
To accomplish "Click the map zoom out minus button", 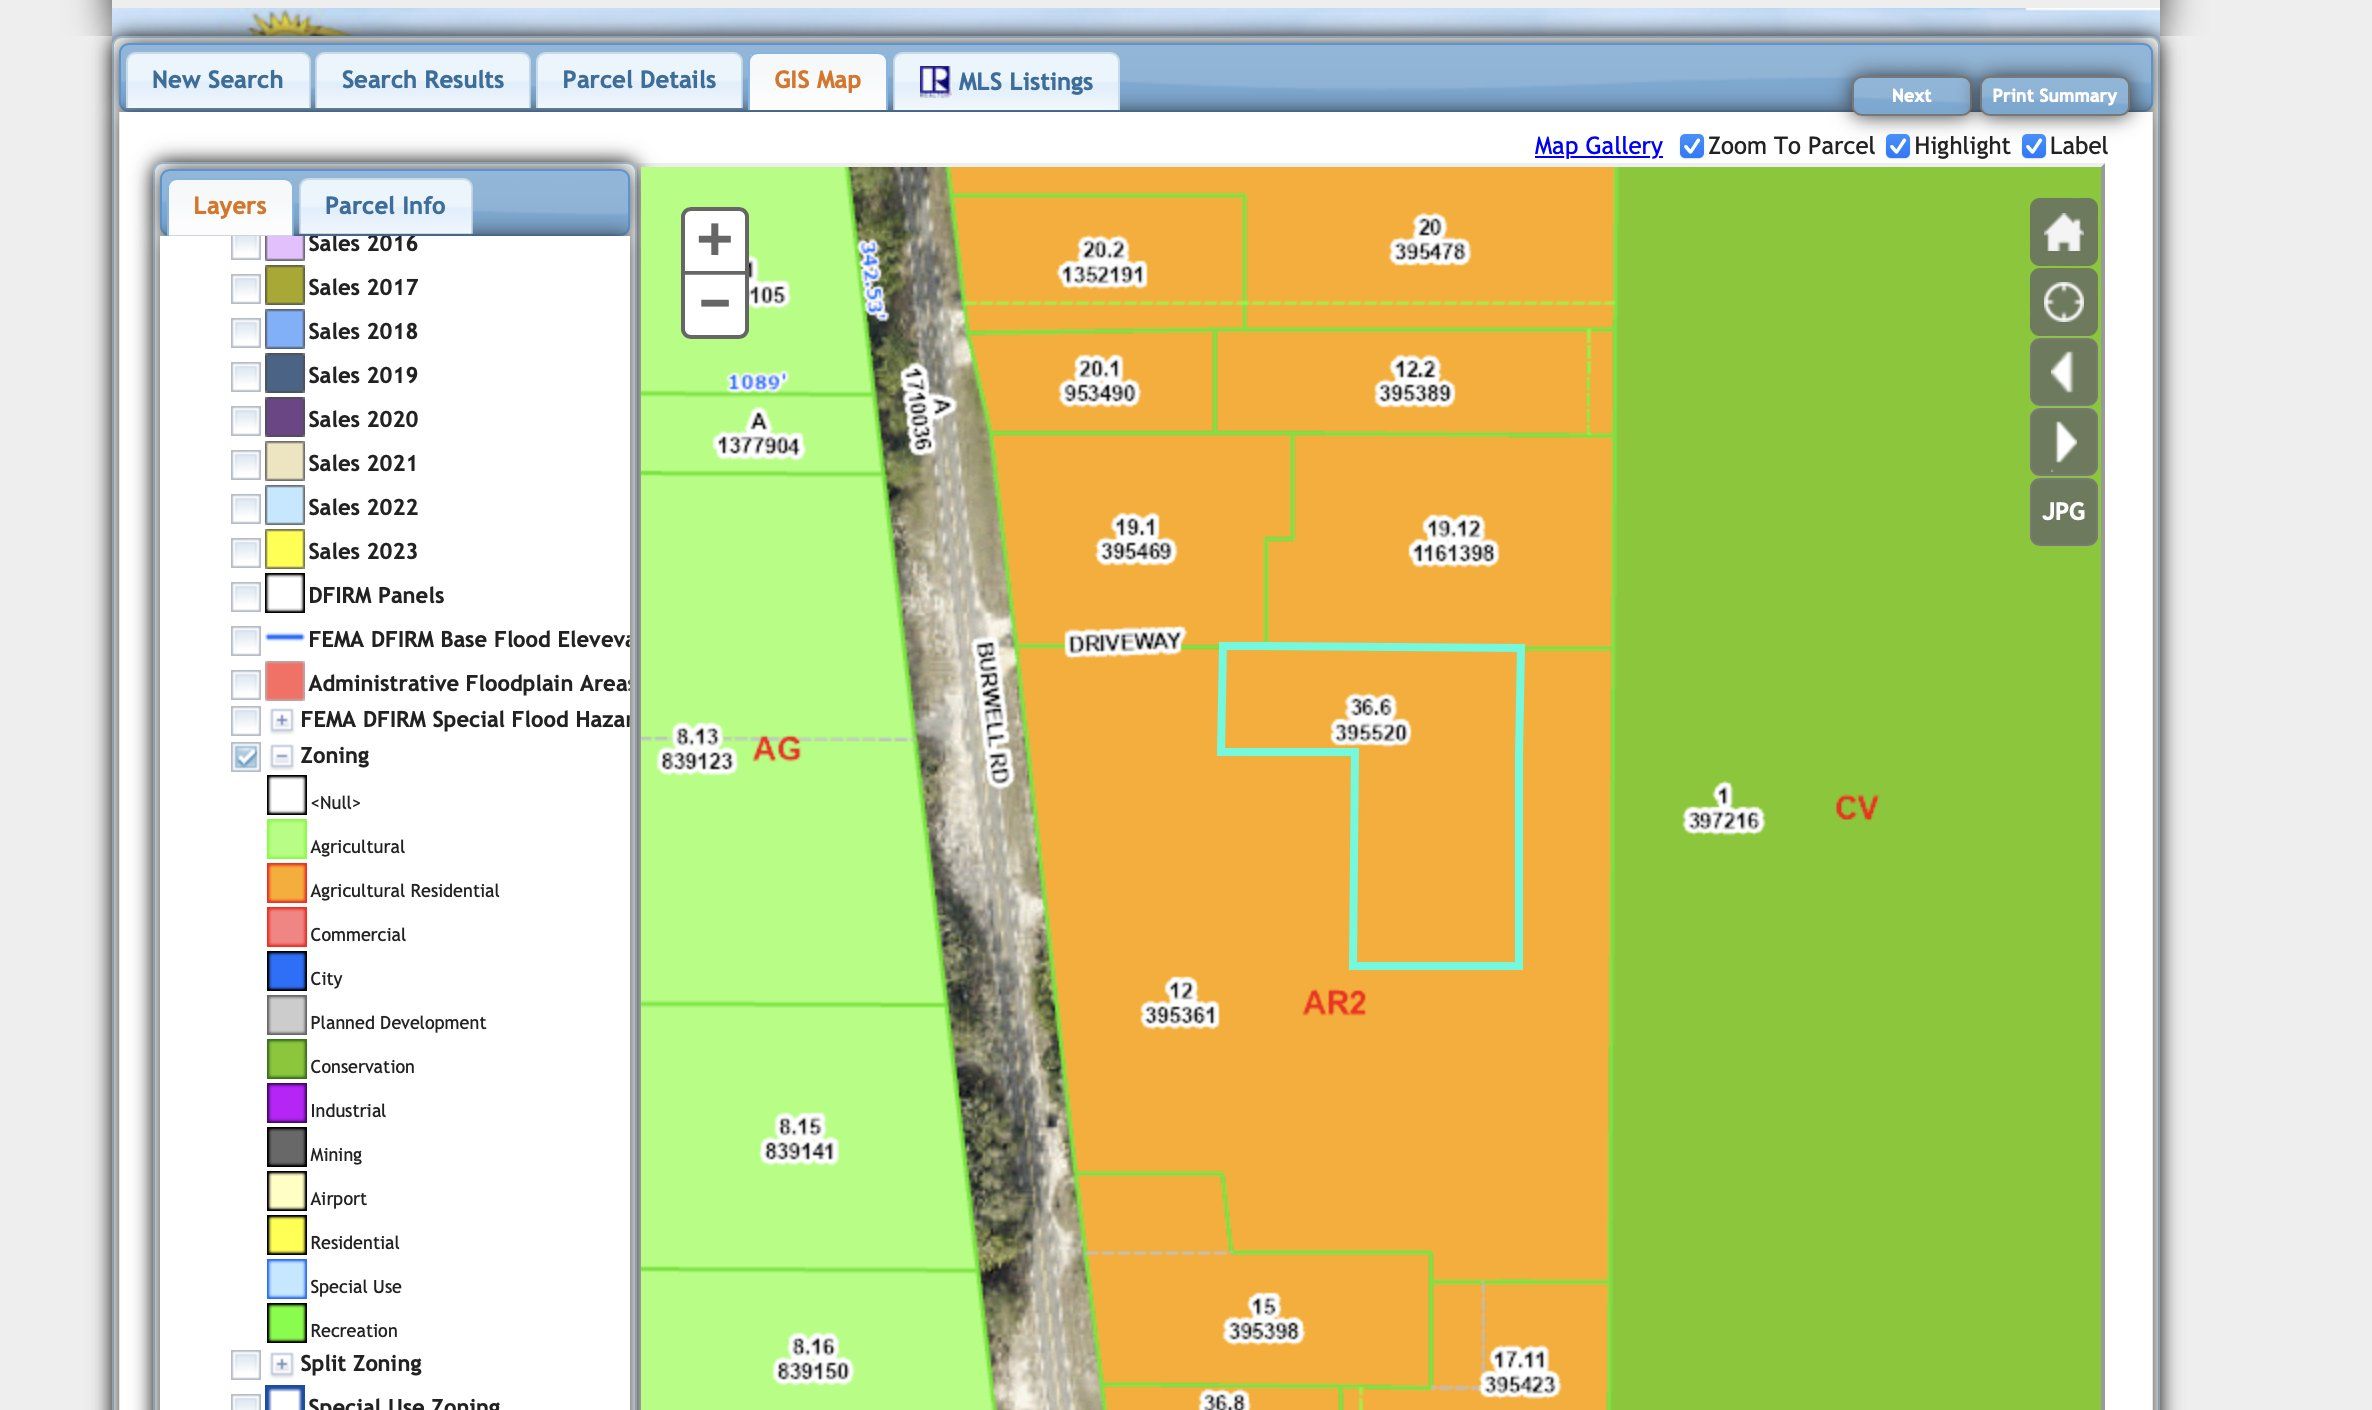I will pyautogui.click(x=714, y=303).
